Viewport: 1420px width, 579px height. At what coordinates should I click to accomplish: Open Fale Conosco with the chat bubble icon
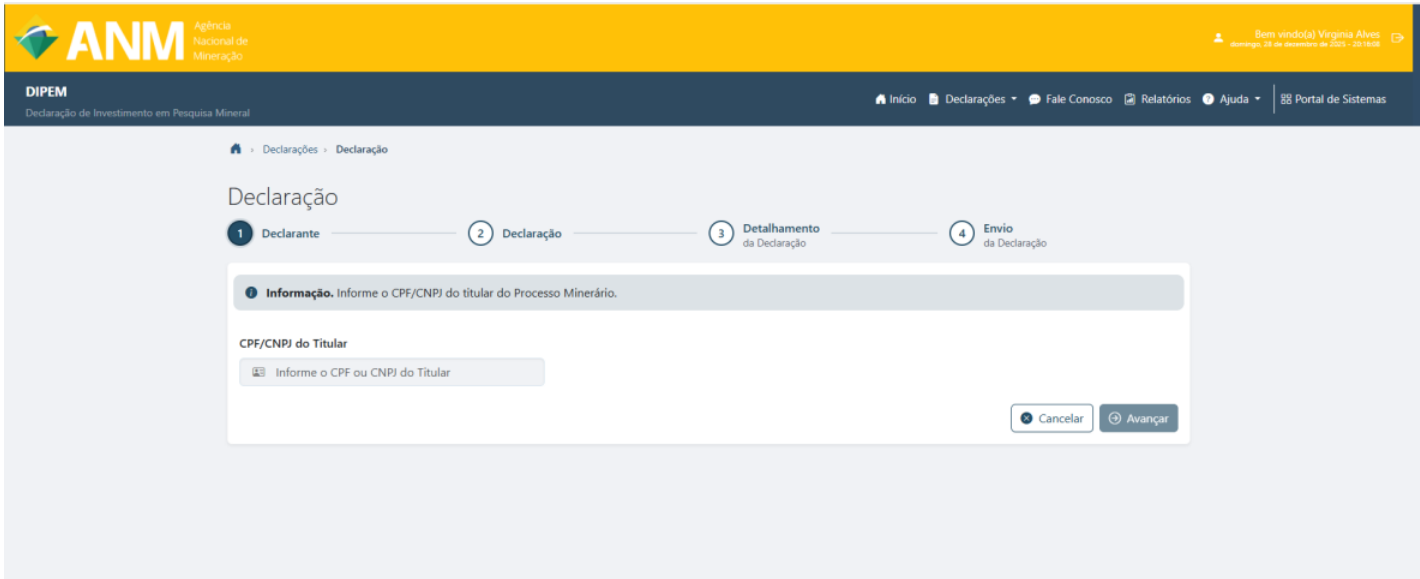(x=1070, y=99)
